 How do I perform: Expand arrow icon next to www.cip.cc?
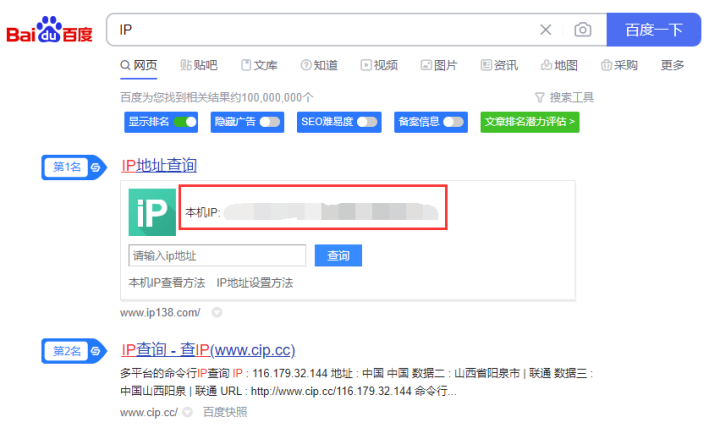[x=187, y=412]
